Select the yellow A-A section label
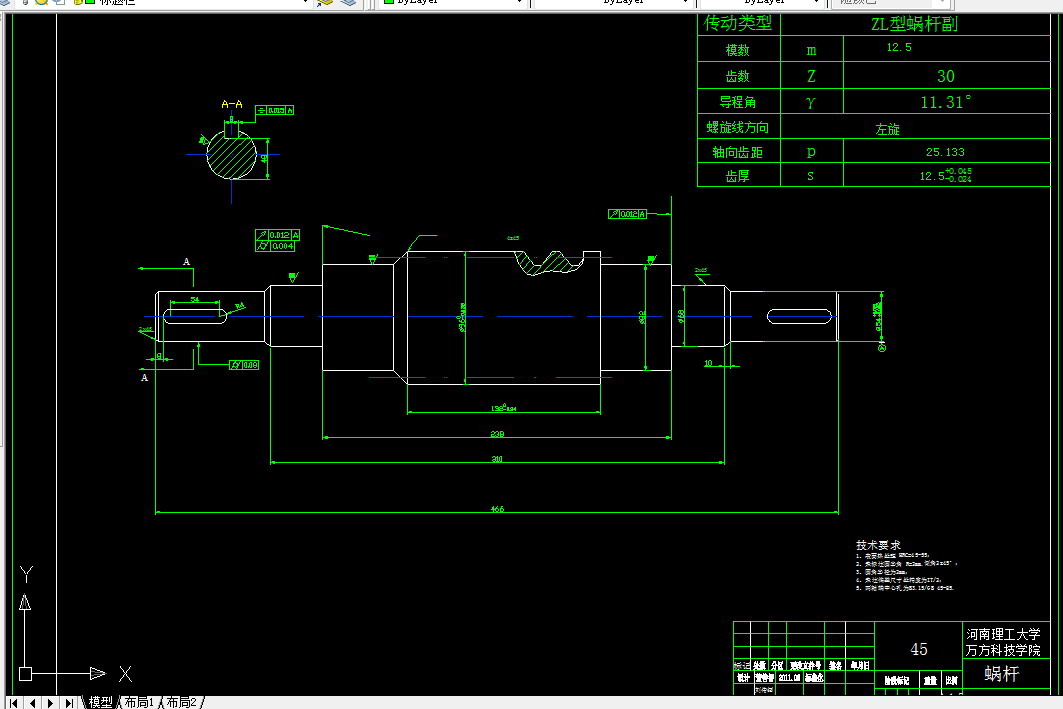Screen dimensions: 1063x709 [232, 104]
